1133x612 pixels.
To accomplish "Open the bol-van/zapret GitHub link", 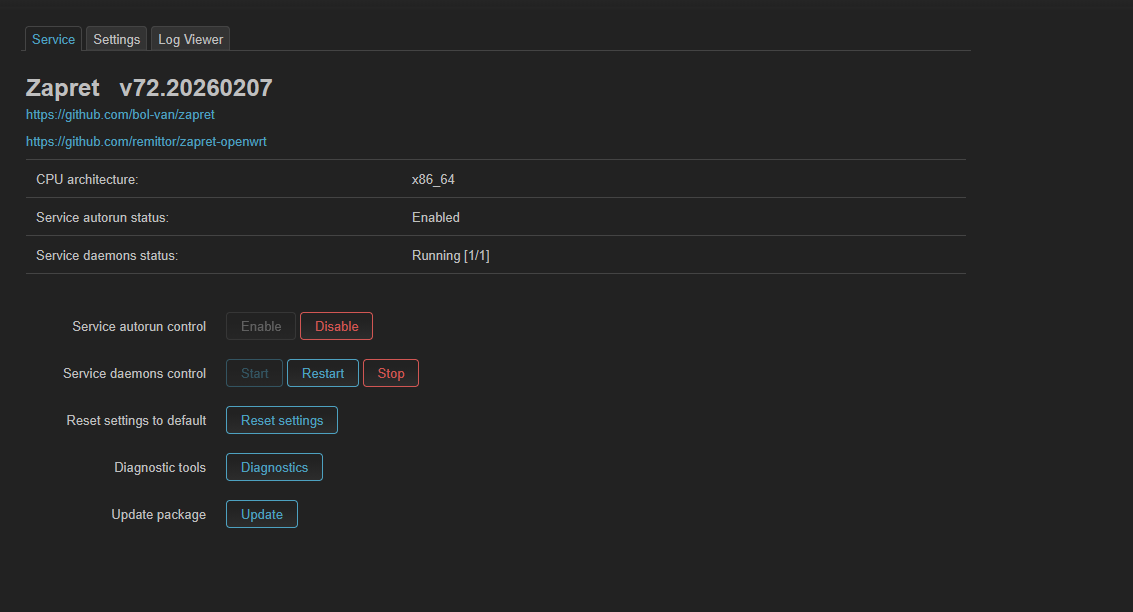I will [x=120, y=114].
